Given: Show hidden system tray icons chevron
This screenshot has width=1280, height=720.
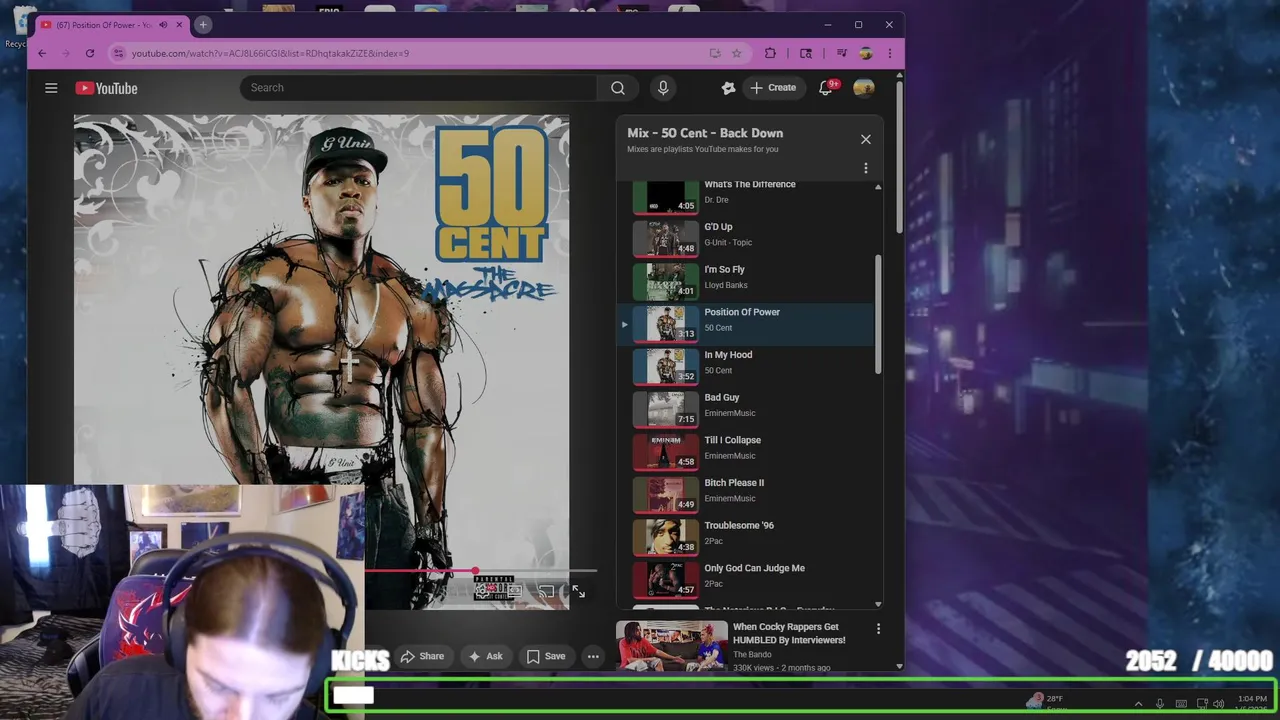Looking at the screenshot, I should [1138, 704].
